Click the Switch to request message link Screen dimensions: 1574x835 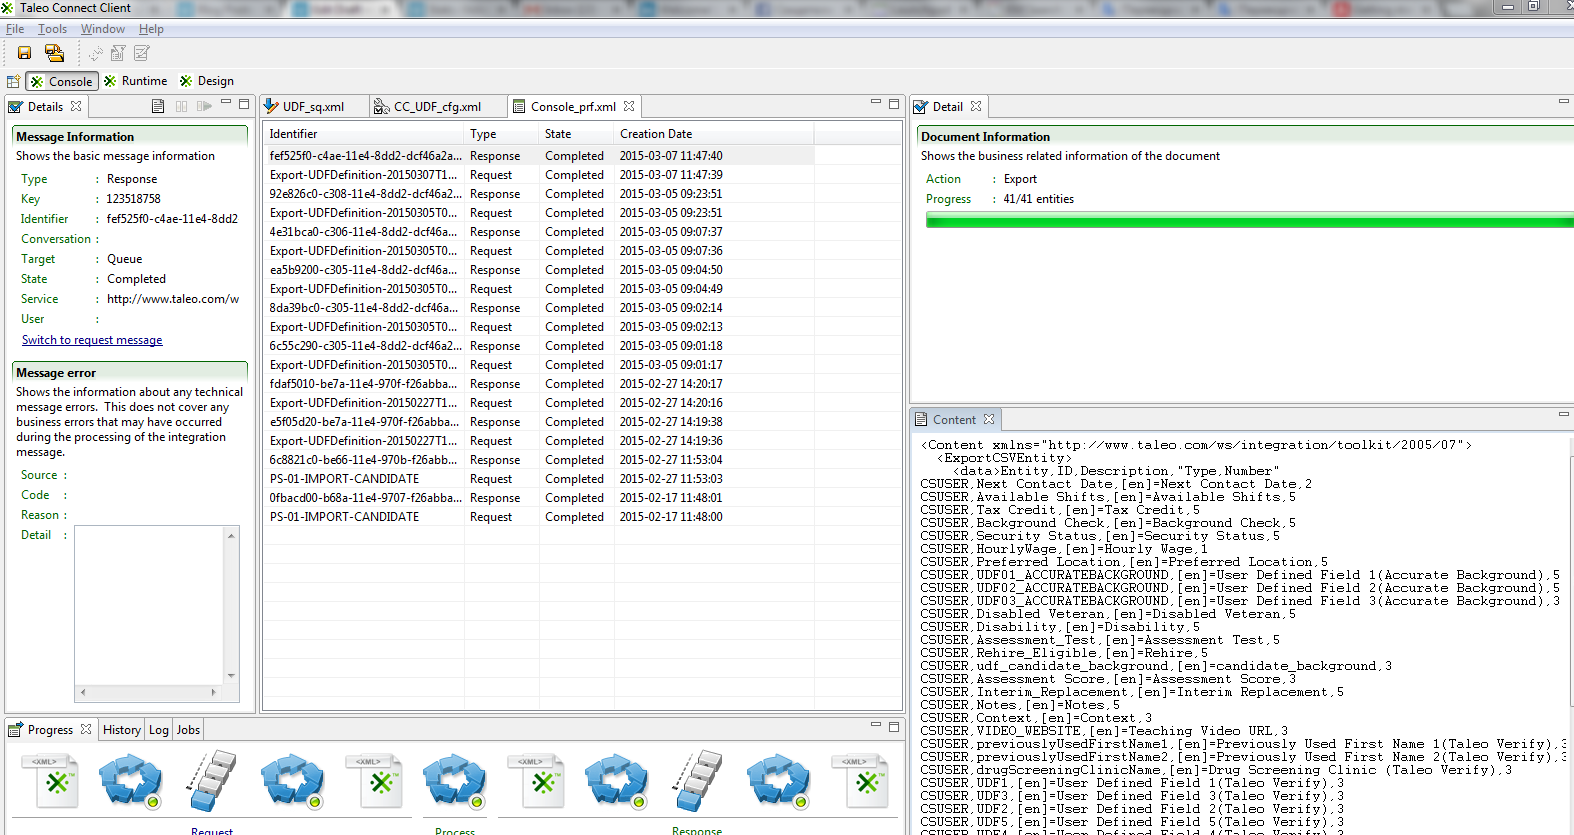(x=92, y=340)
